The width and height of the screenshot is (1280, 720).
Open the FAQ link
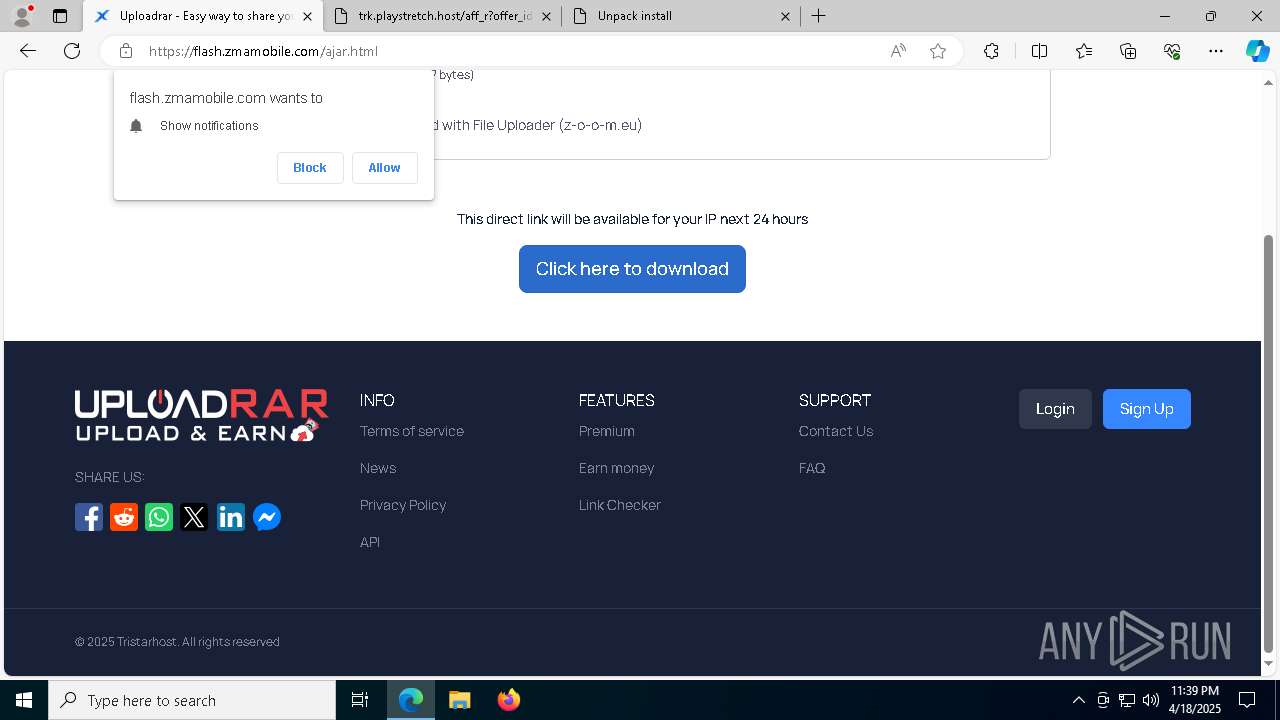812,468
